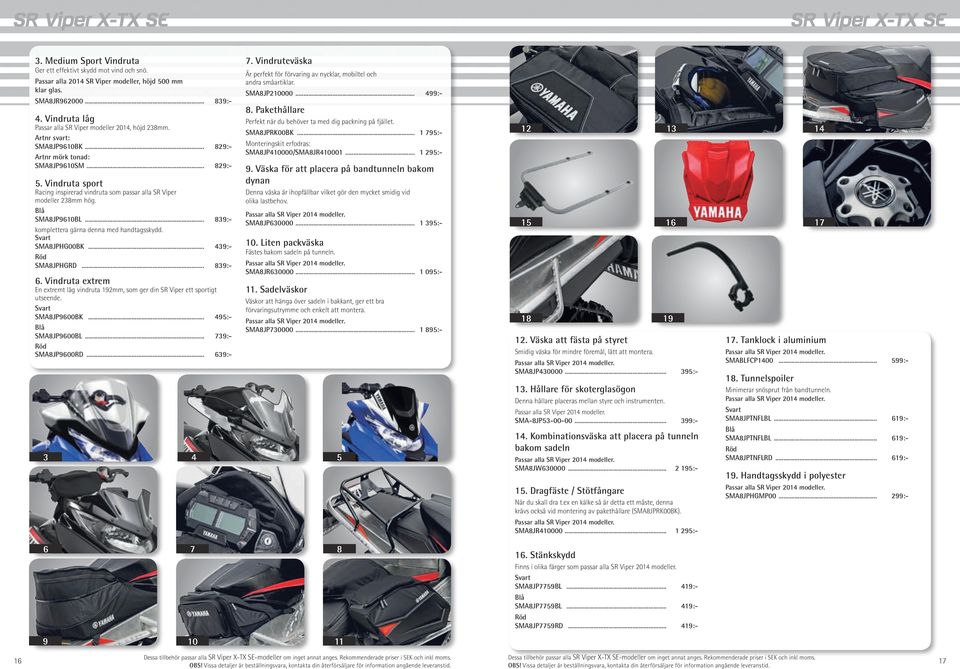The width and height of the screenshot is (960, 669).
Task: Click the price "2 195:-" for Kombinationsväska
Action: click(686, 469)
